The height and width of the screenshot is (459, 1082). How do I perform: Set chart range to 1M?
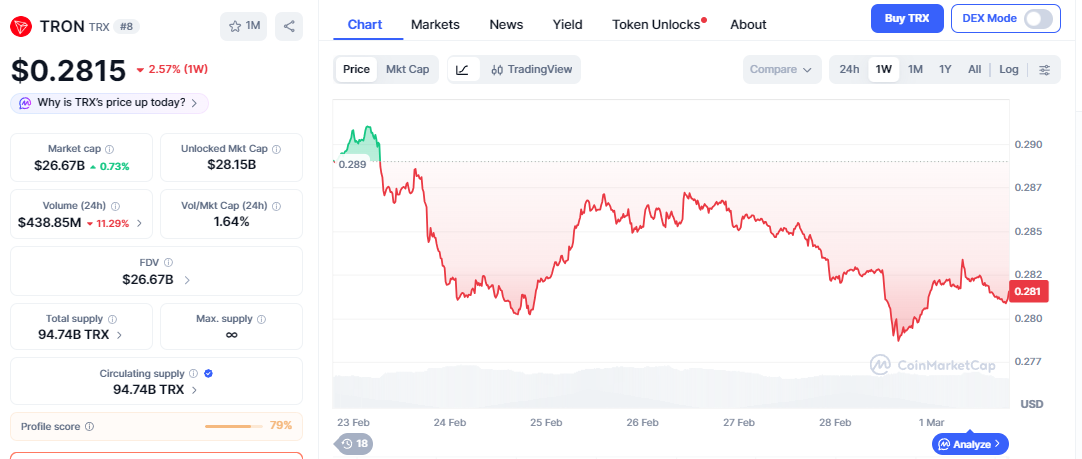(x=915, y=69)
